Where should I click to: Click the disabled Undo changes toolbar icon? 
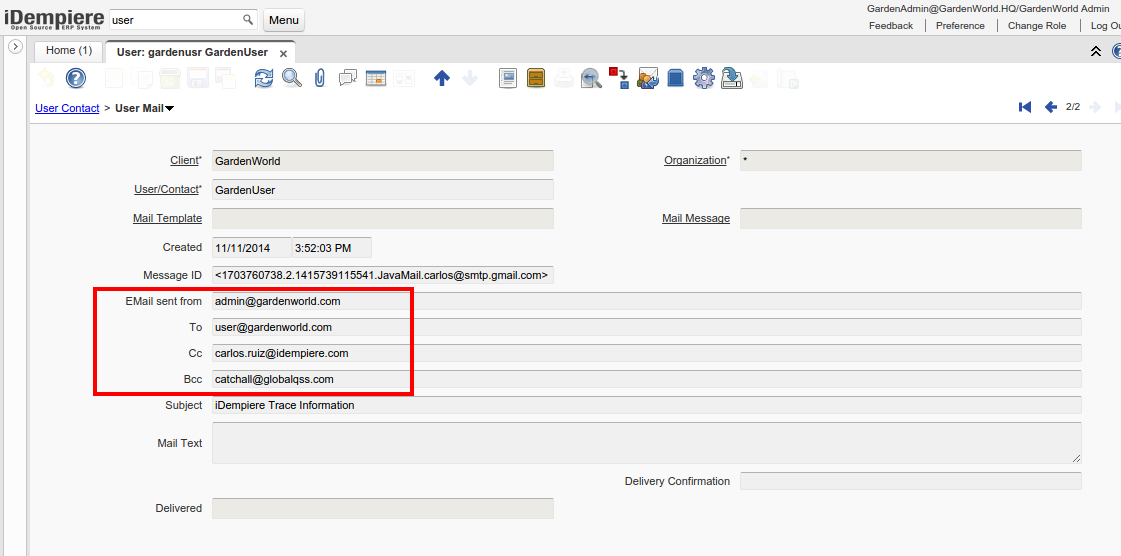click(46, 78)
